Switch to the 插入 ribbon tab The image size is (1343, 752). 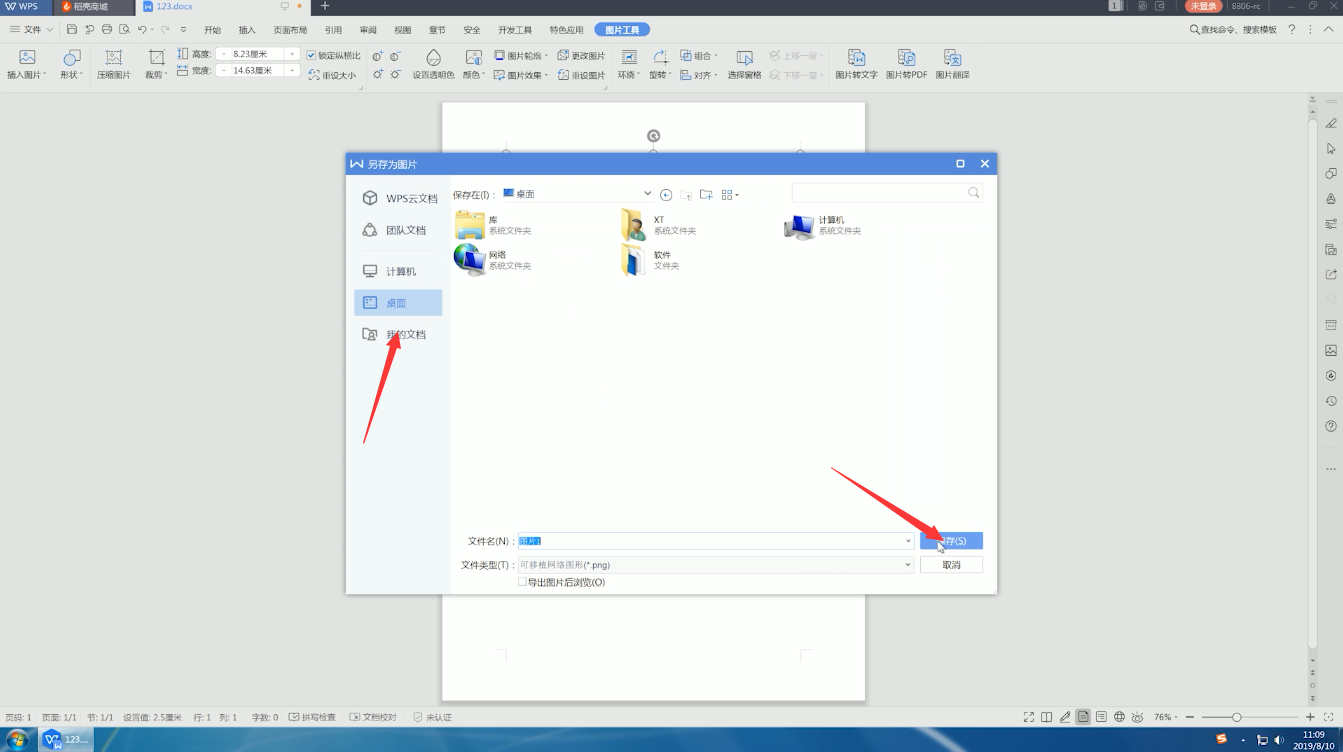247,30
